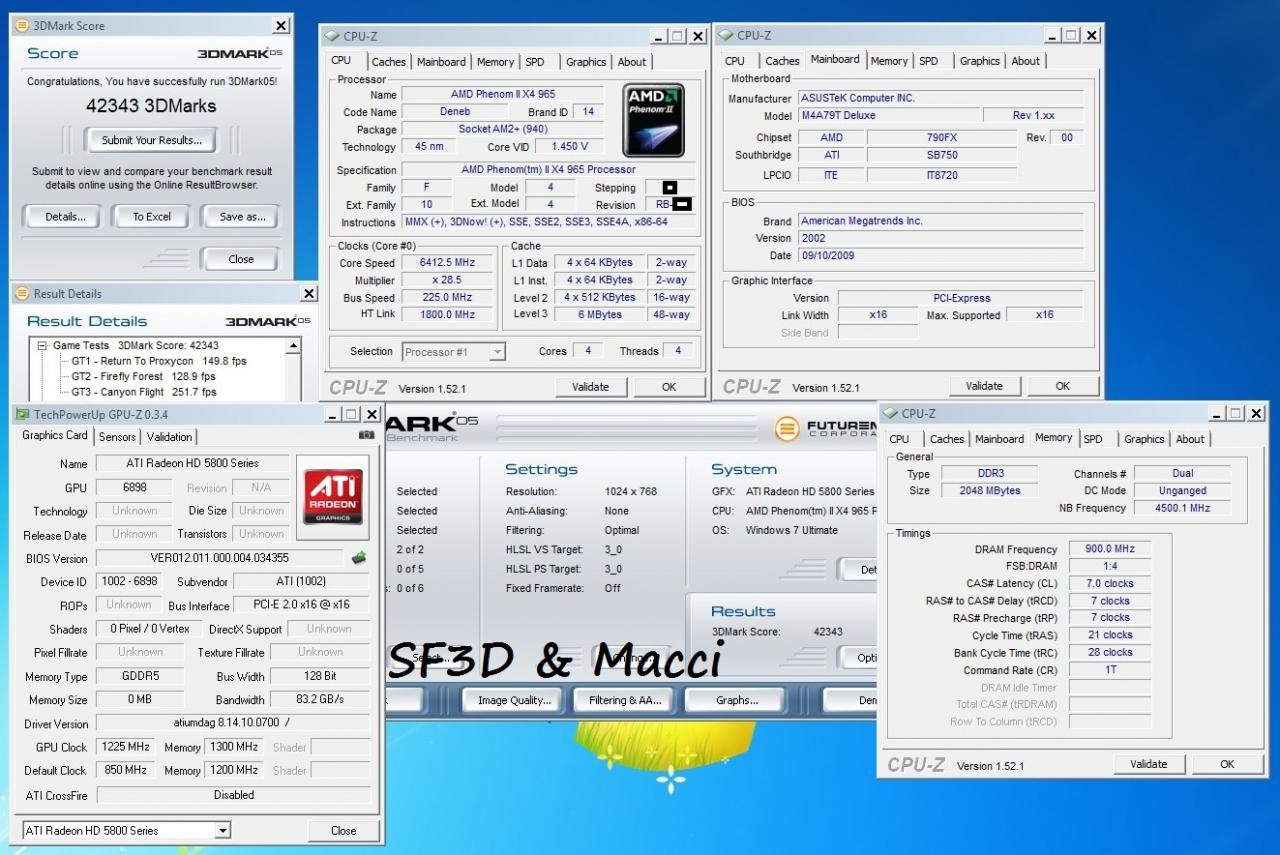This screenshot has width=1280, height=855.
Task: Open the Validation tab in GPU-Z
Action: 169,437
